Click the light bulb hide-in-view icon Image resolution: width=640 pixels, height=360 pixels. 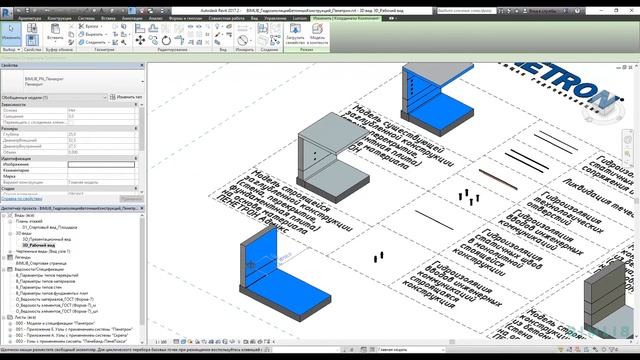coord(217,26)
